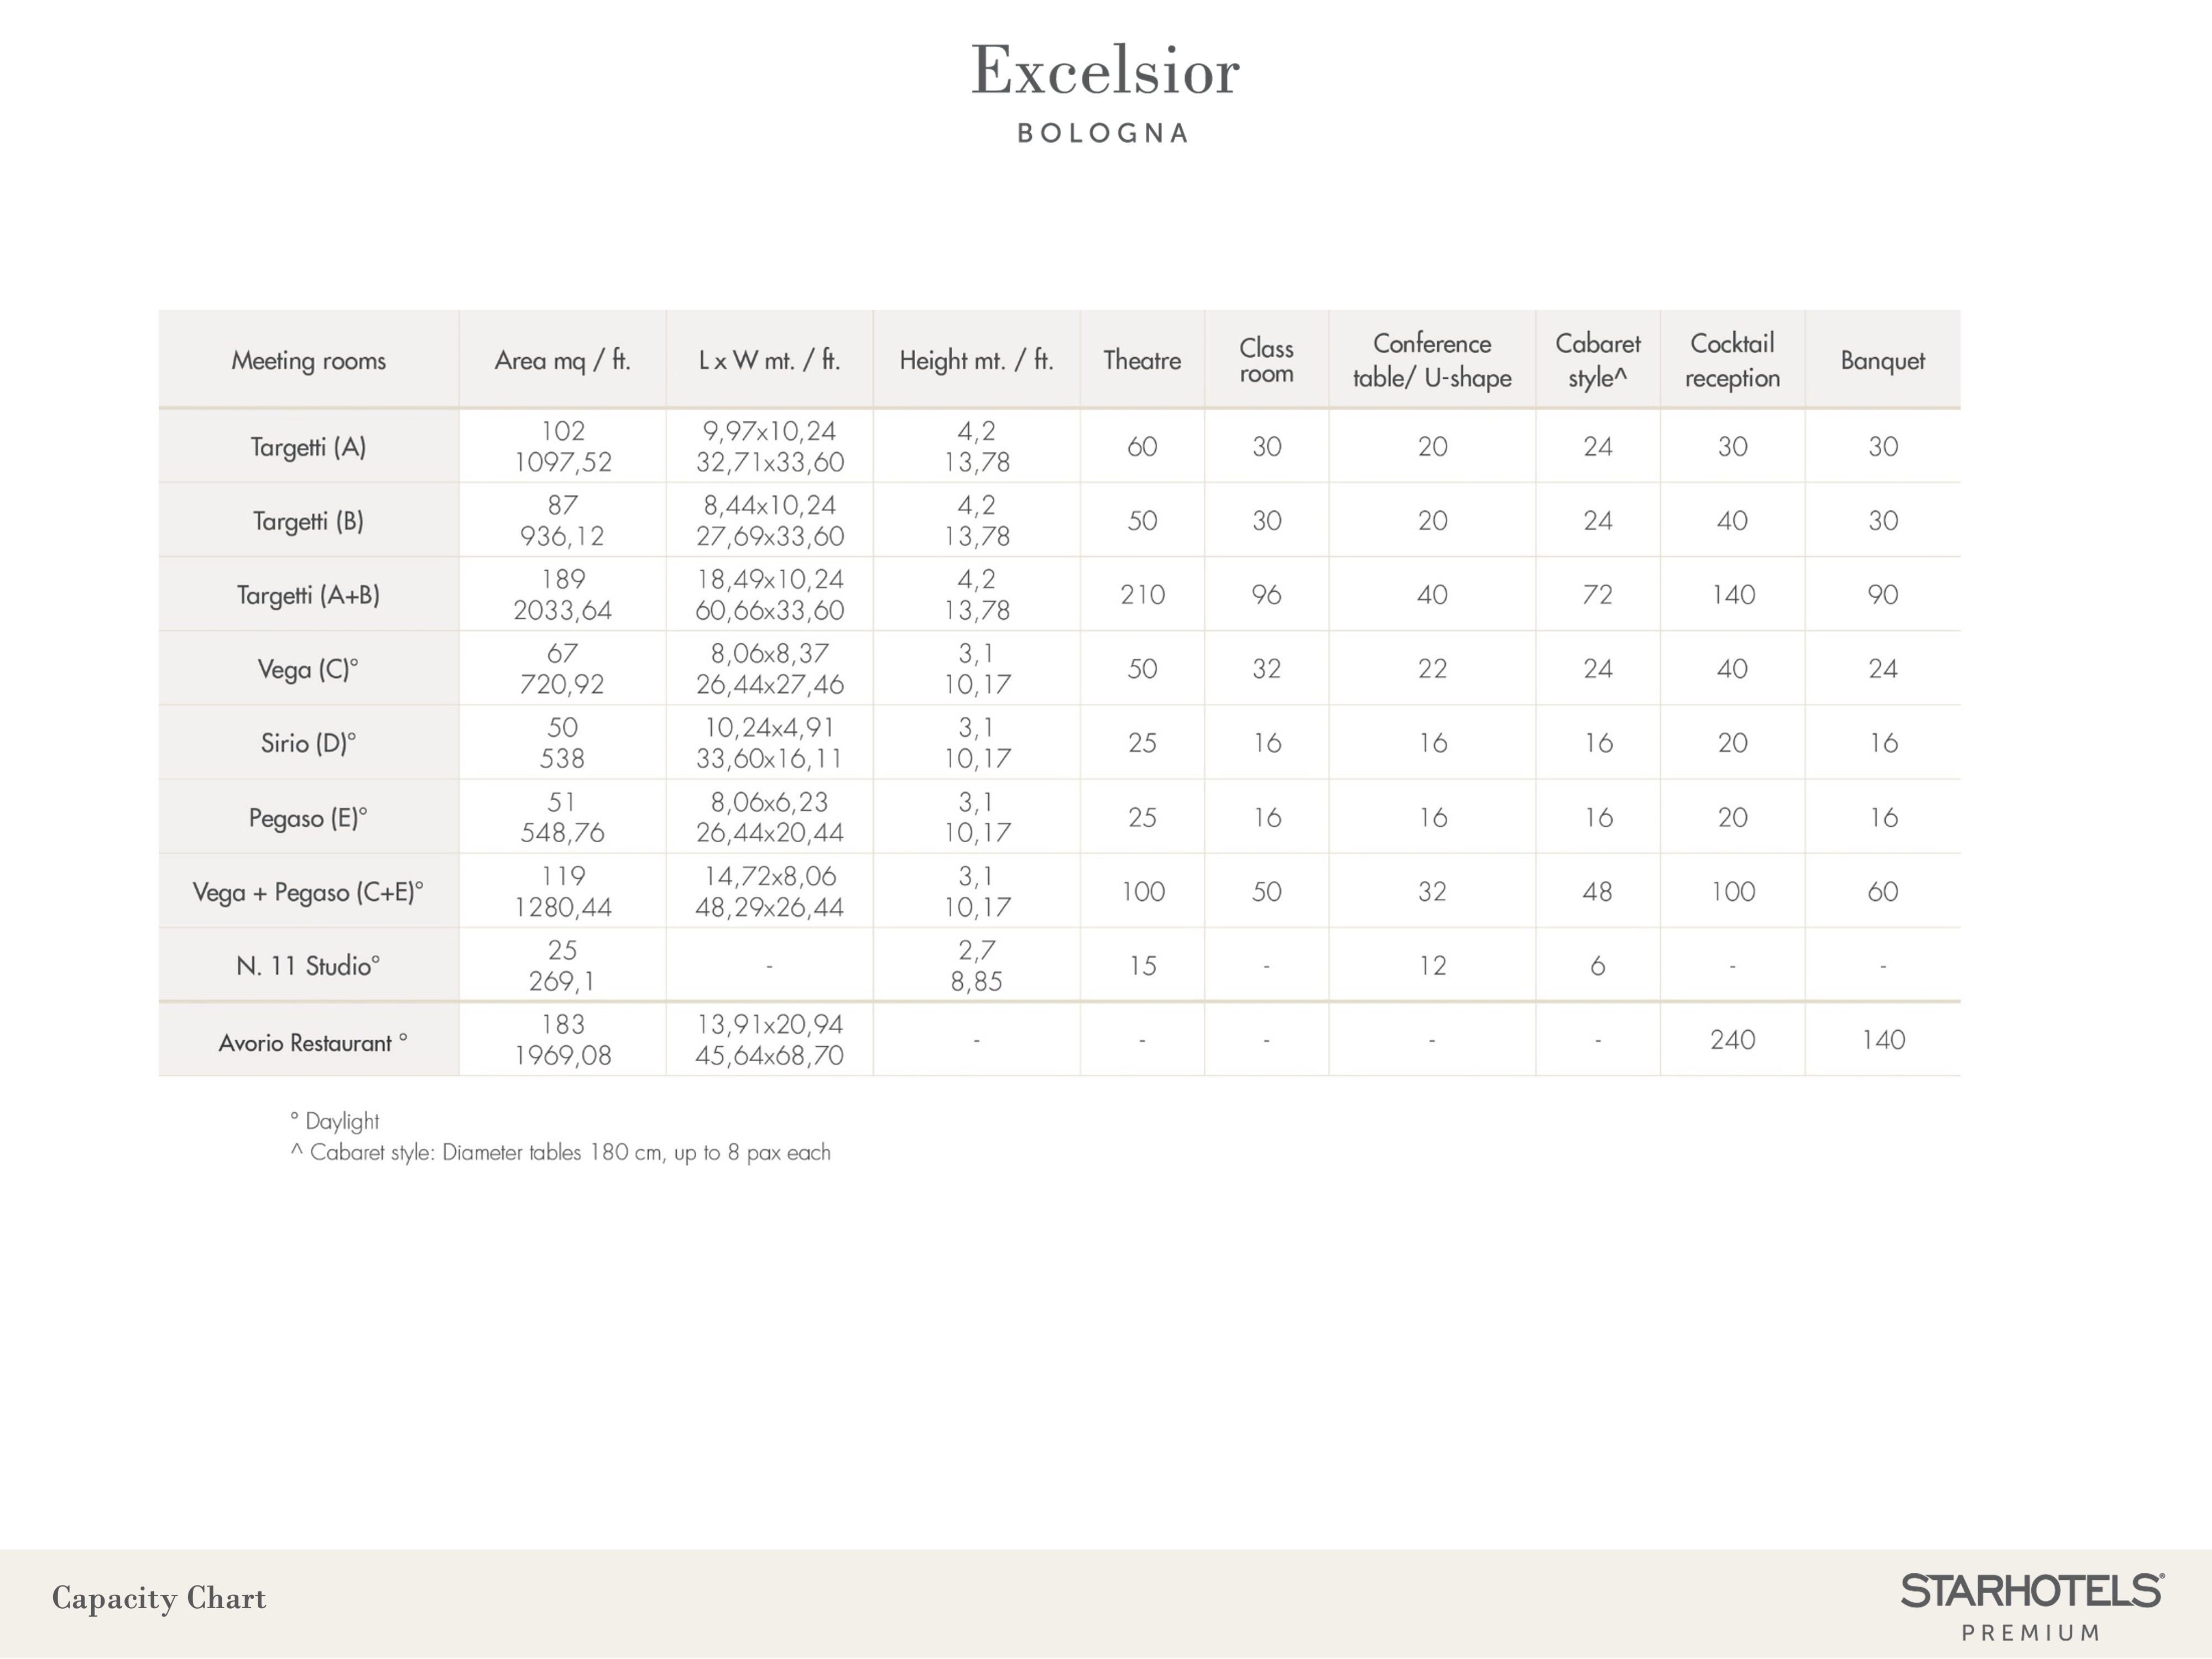Click Class room value 32 for Vega (C)
The height and width of the screenshot is (1659, 2212).
coord(1266,669)
